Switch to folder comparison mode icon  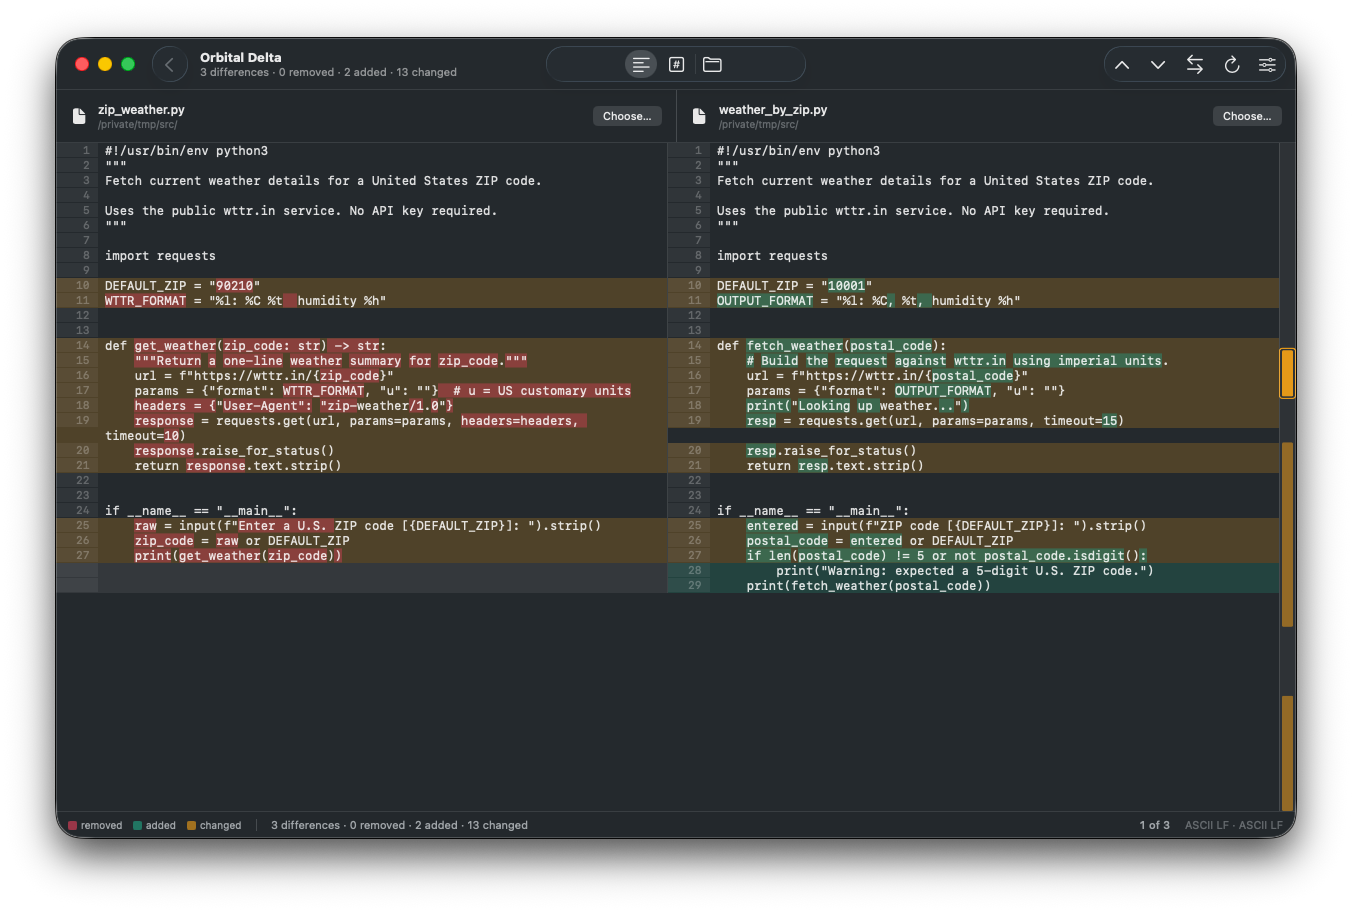tap(712, 65)
